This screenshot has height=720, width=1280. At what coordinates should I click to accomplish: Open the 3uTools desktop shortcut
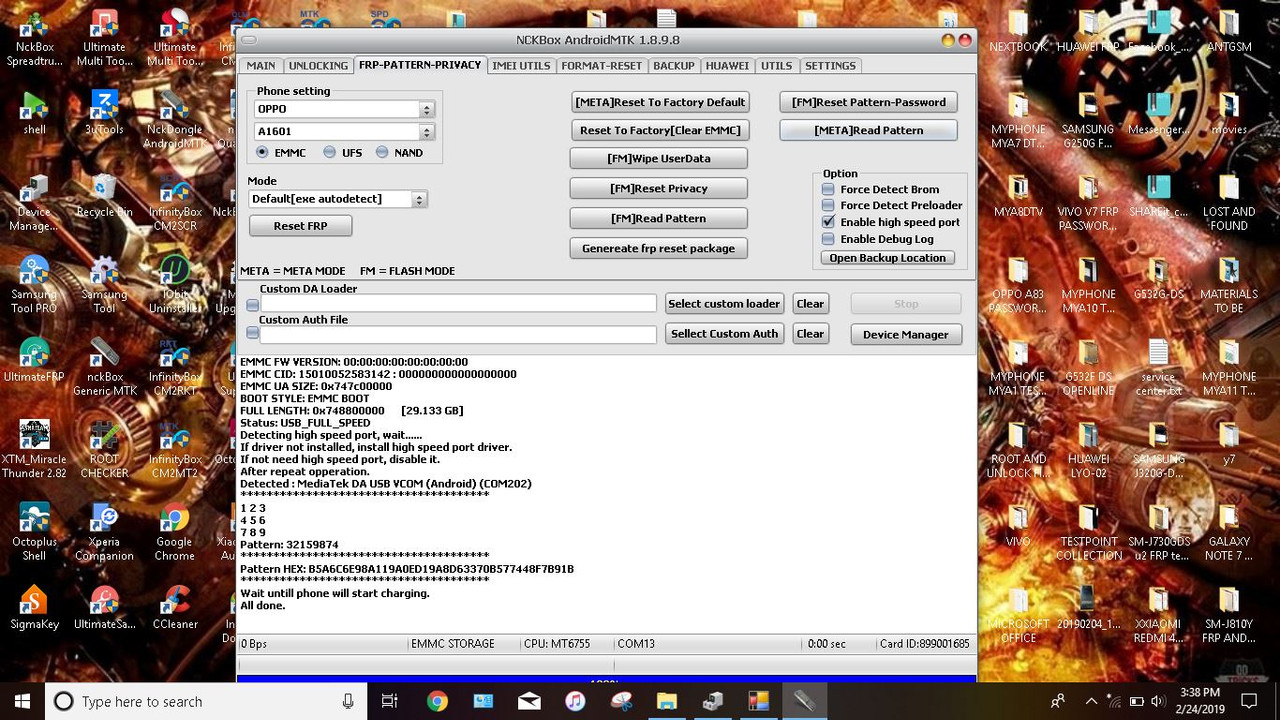coord(104,112)
